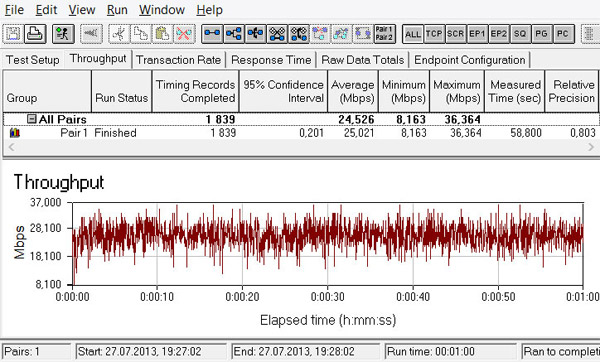Toggle the ALL filter button

[413, 34]
